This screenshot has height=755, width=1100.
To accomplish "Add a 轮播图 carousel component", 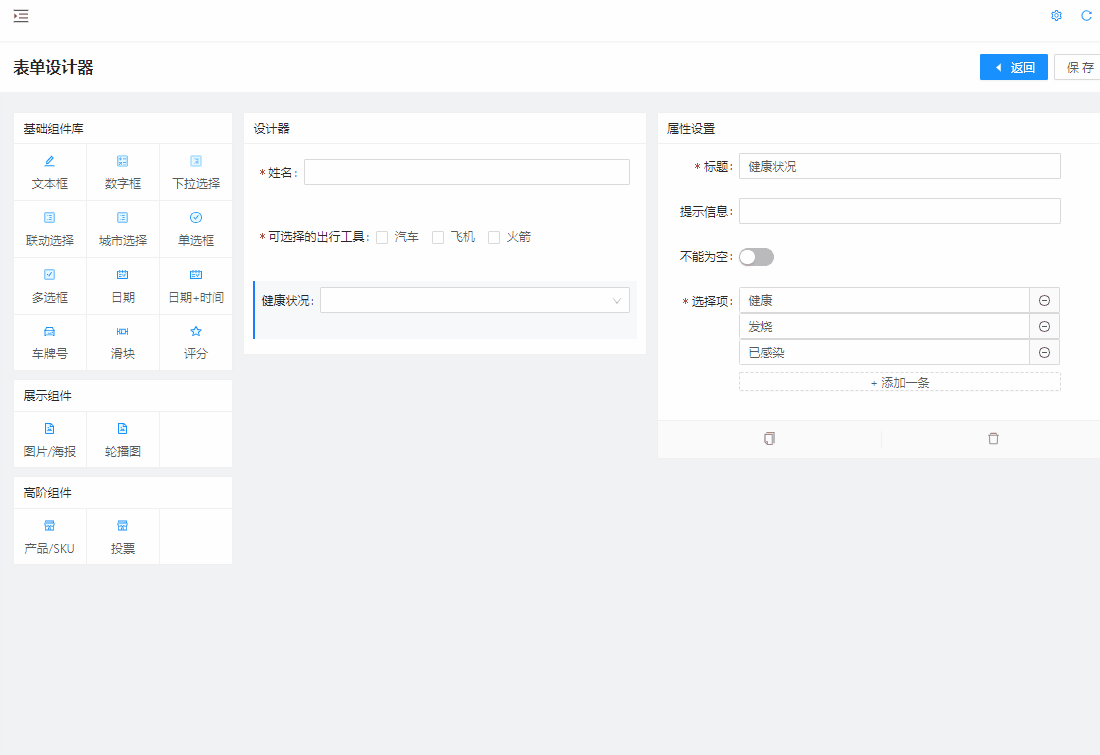I will 123,440.
